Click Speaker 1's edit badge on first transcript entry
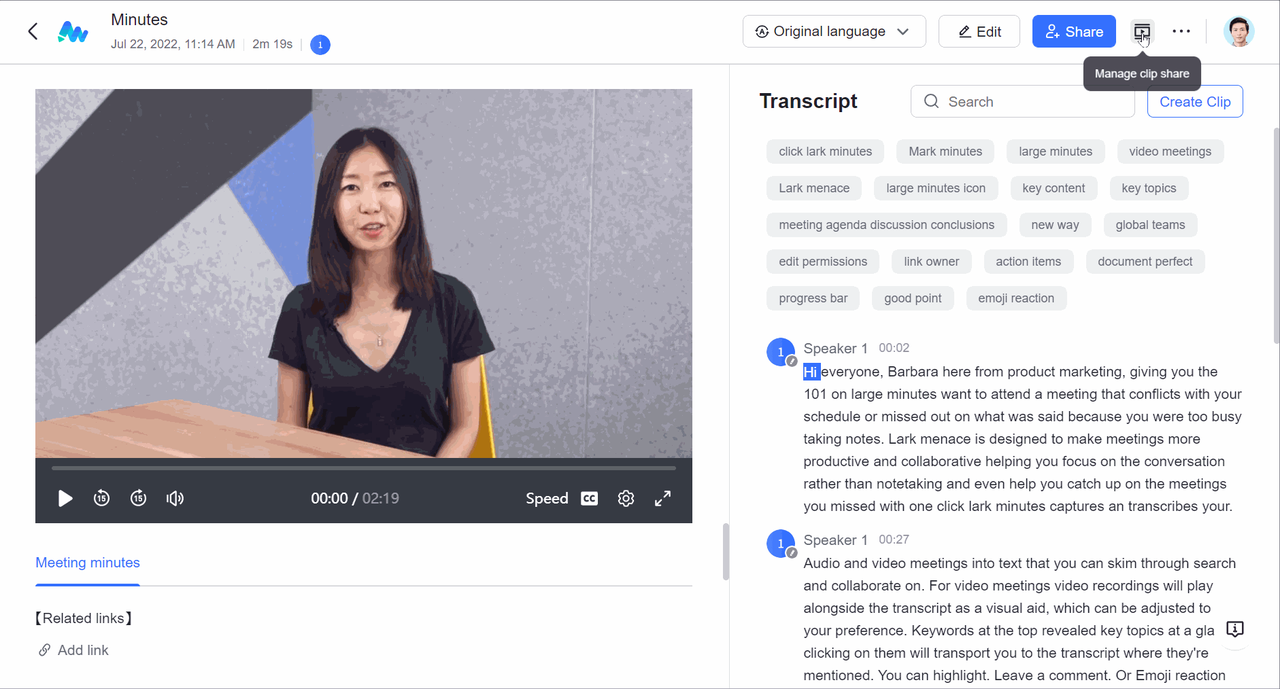Screen dimensions: 1280x689 coord(791,359)
